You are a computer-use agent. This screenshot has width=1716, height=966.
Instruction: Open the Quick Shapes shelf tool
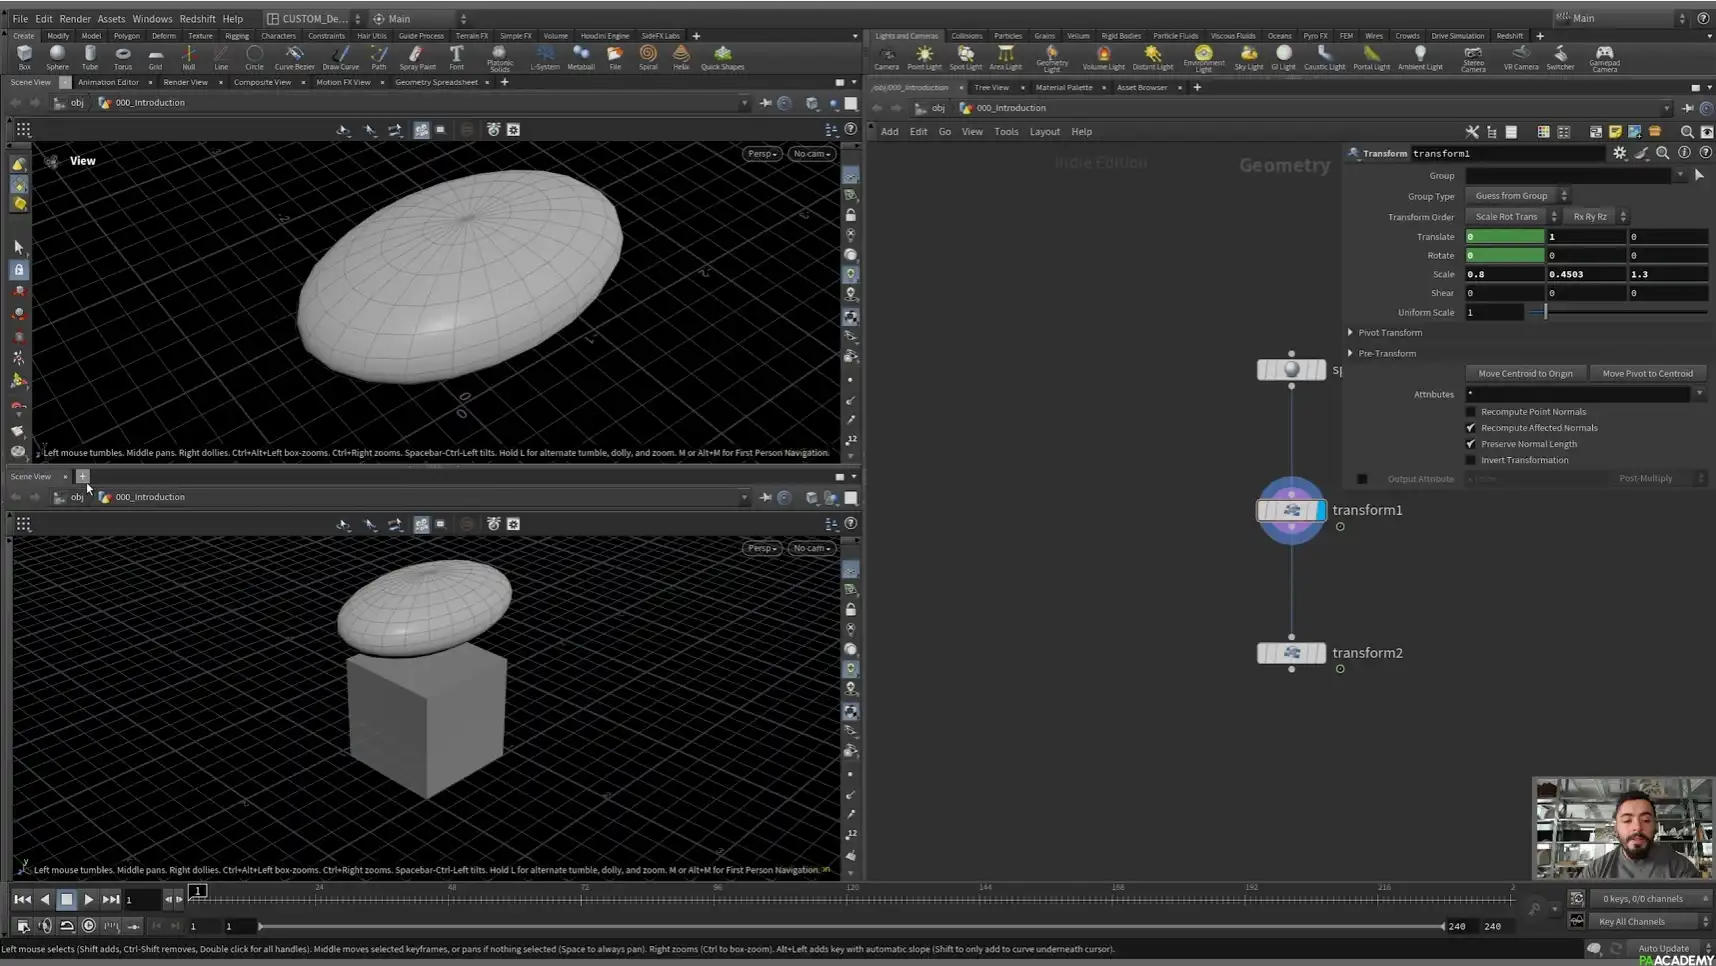point(723,57)
